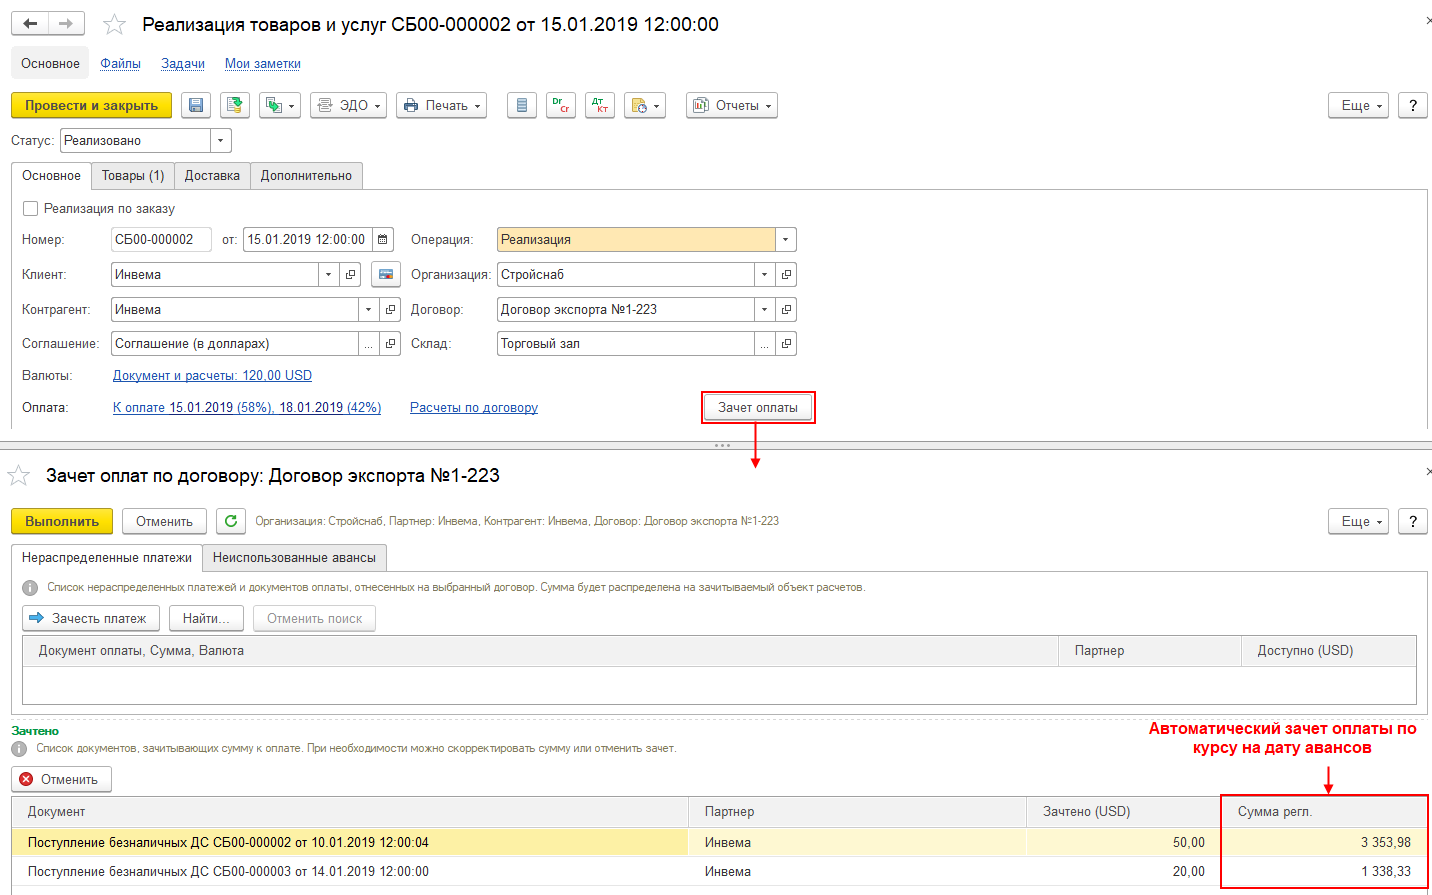Click Отменить button with red cross icon

click(61, 779)
